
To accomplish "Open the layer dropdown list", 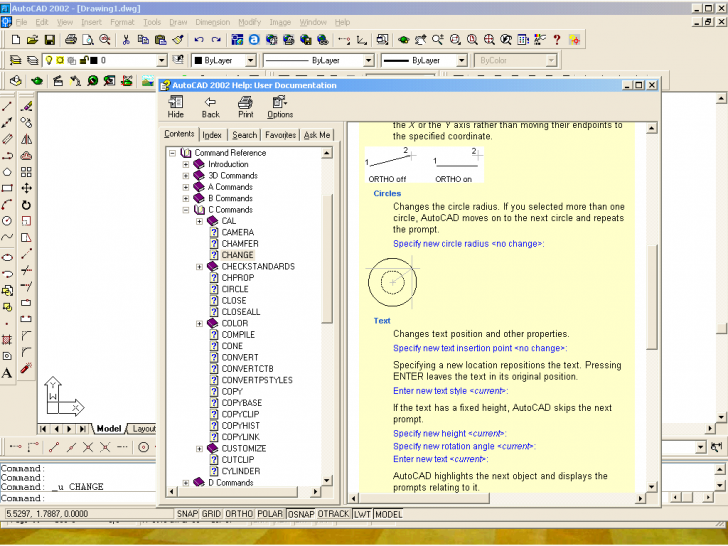I will 162,60.
